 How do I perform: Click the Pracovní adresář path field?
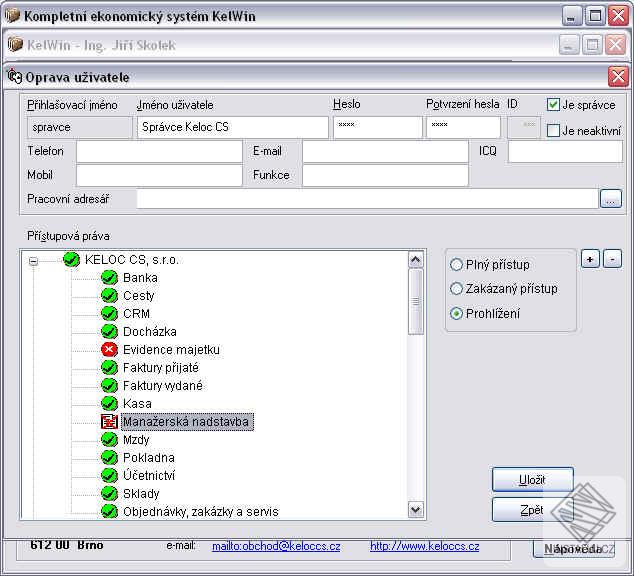368,199
